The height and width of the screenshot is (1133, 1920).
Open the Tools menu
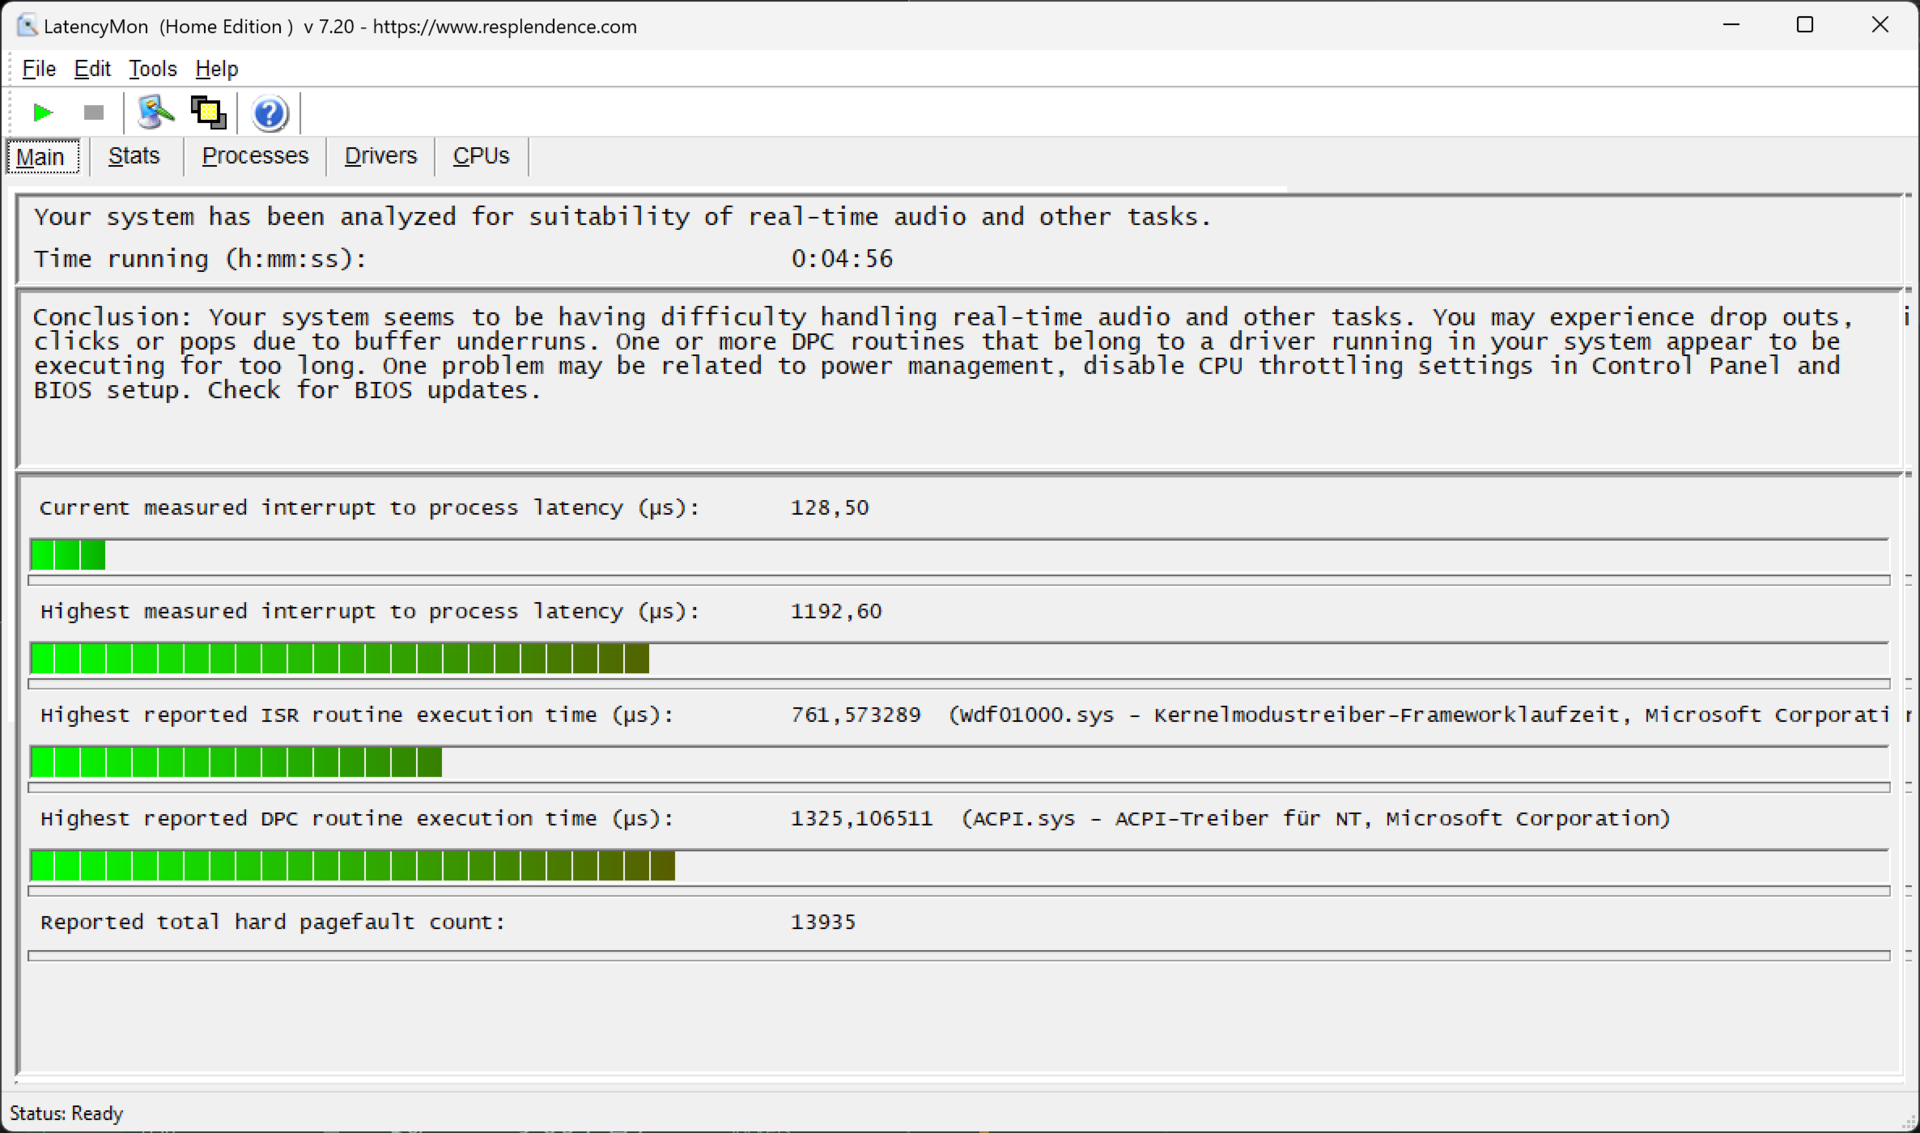point(152,69)
